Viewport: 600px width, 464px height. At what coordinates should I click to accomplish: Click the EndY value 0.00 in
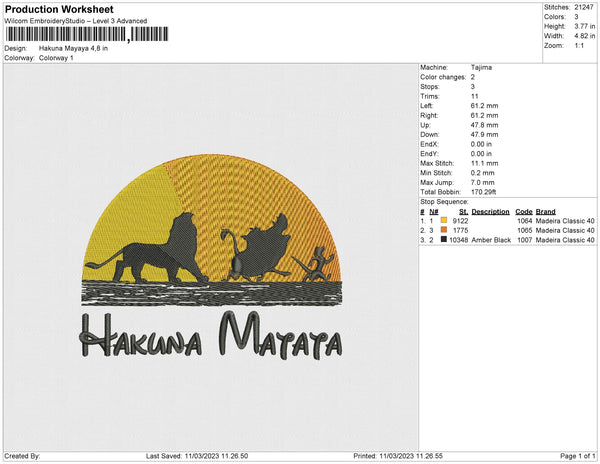point(481,154)
